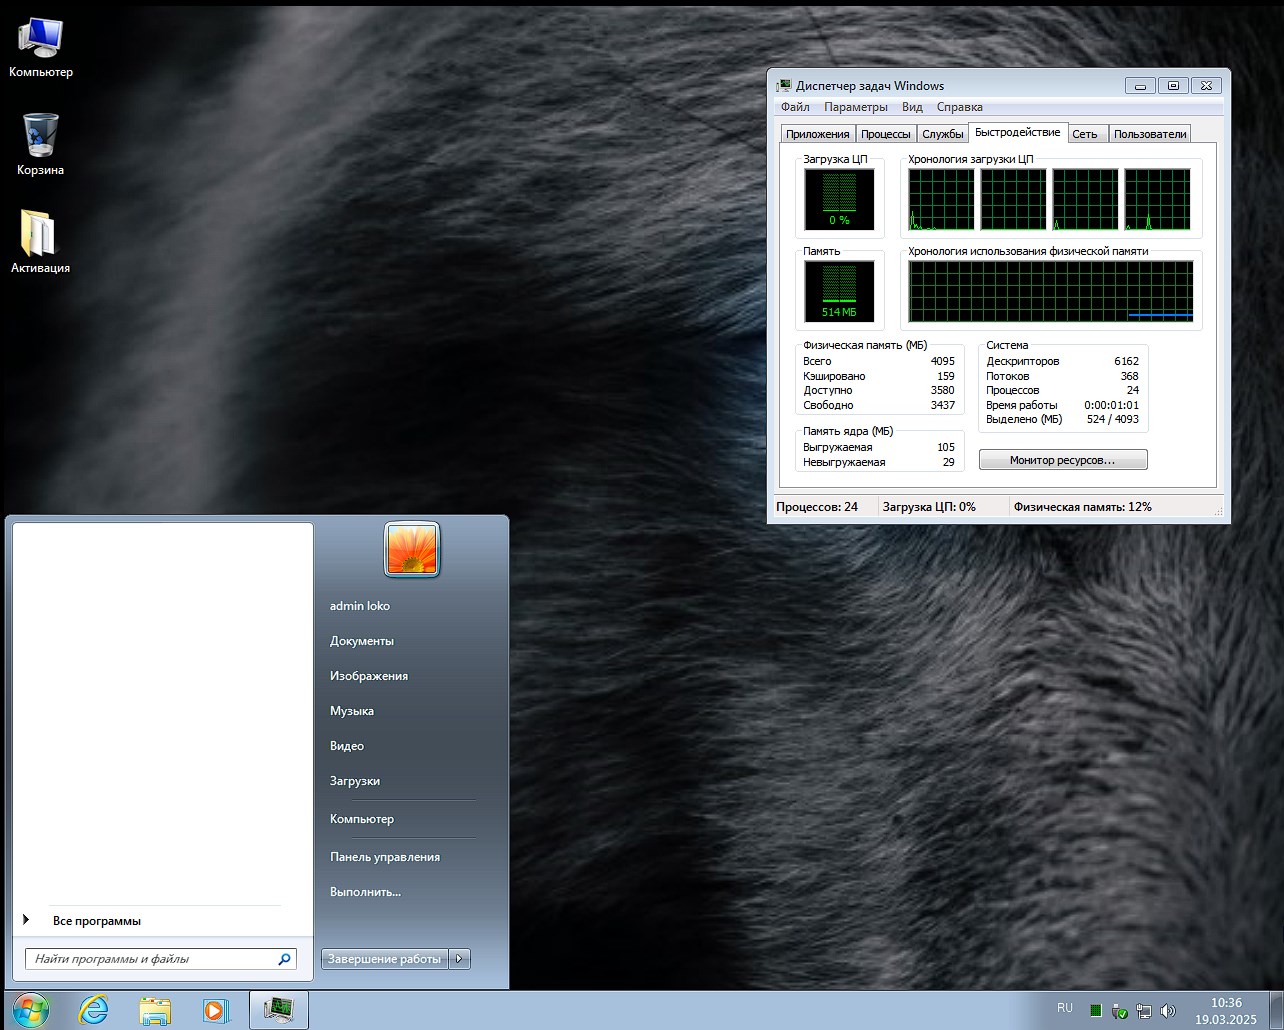Click the Монитор ресурсов button
Screen dimensions: 1284x1030
pyautogui.click(x=1063, y=460)
